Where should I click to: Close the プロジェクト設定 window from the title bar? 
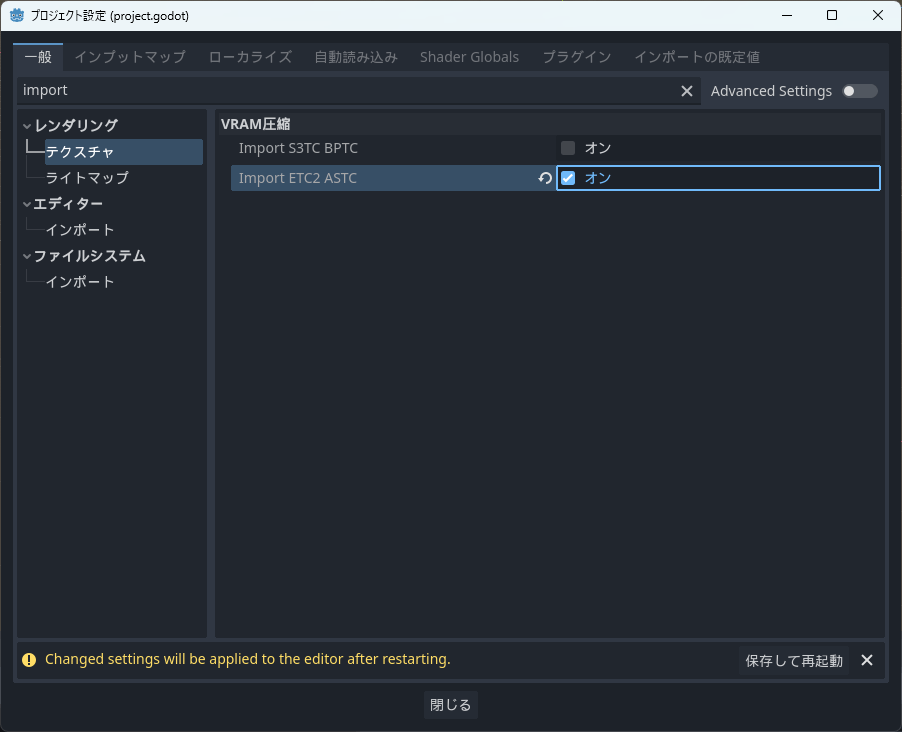877,16
